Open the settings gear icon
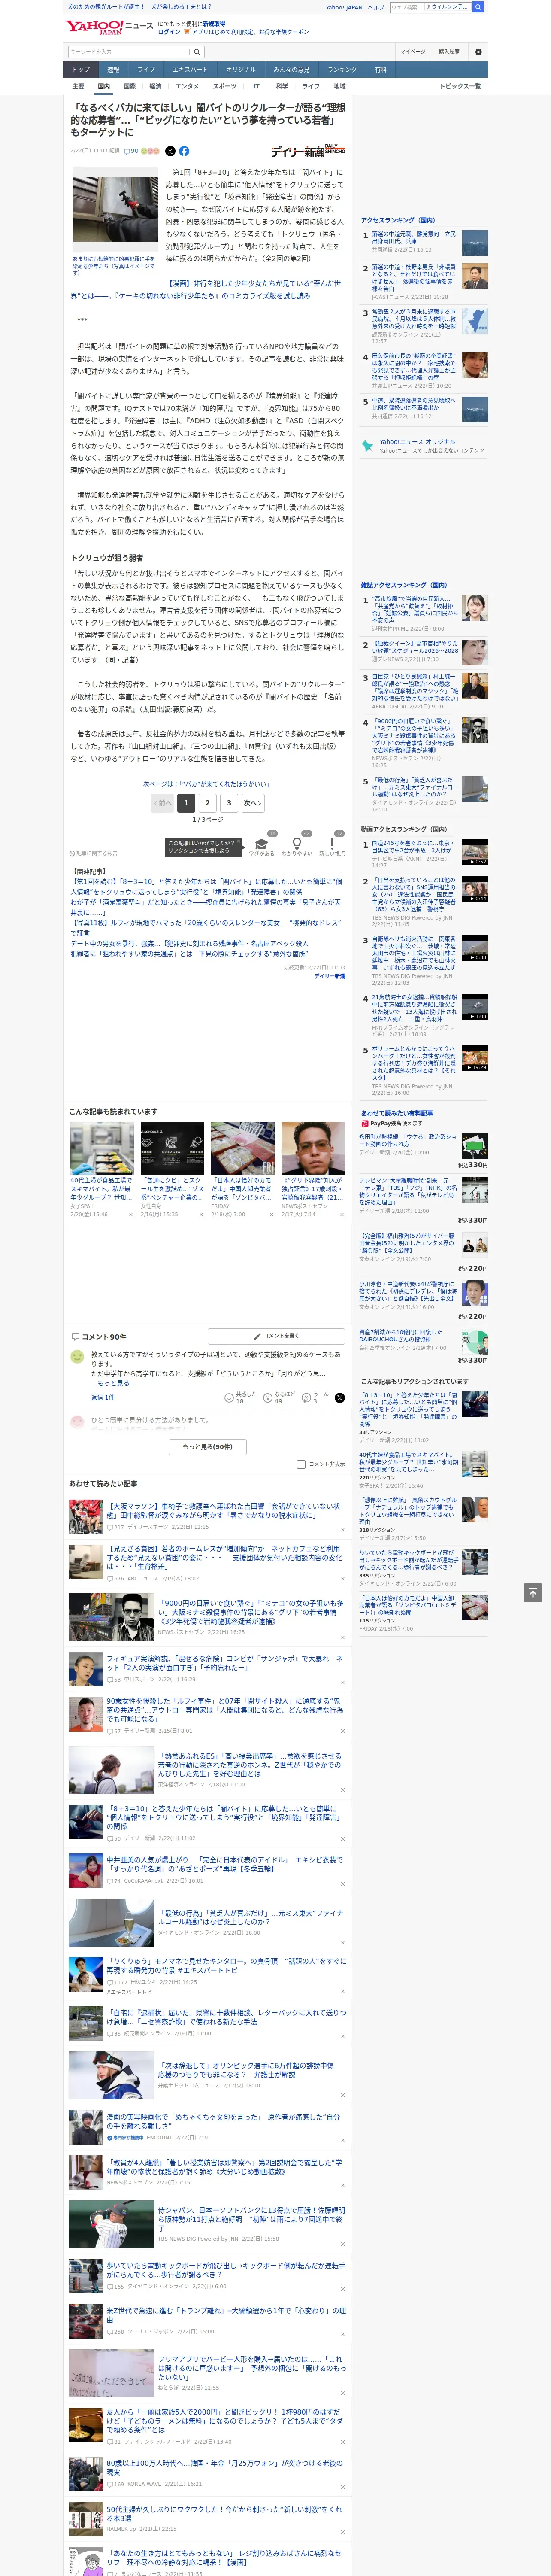 pos(478,51)
